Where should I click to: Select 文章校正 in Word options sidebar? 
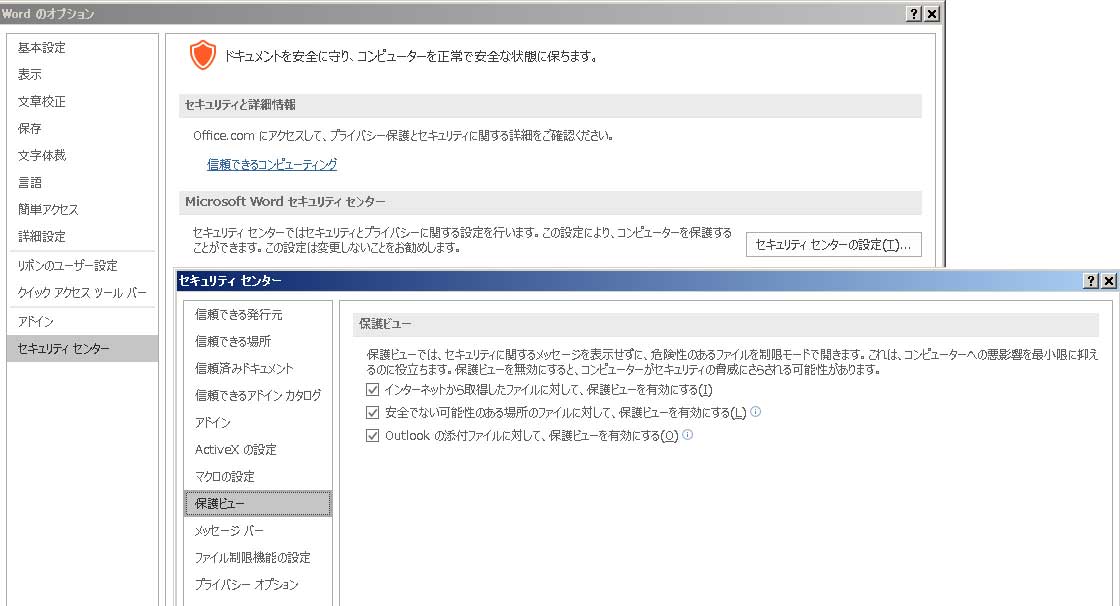(x=42, y=101)
